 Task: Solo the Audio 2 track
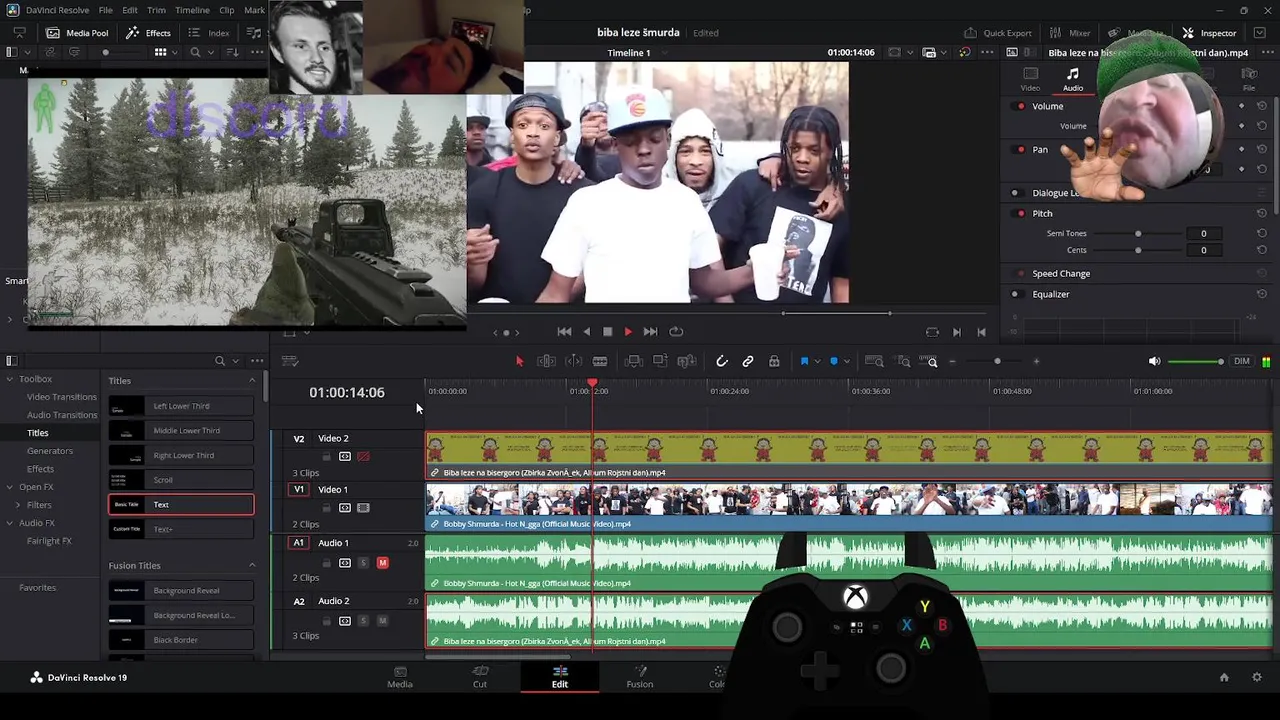click(x=363, y=621)
